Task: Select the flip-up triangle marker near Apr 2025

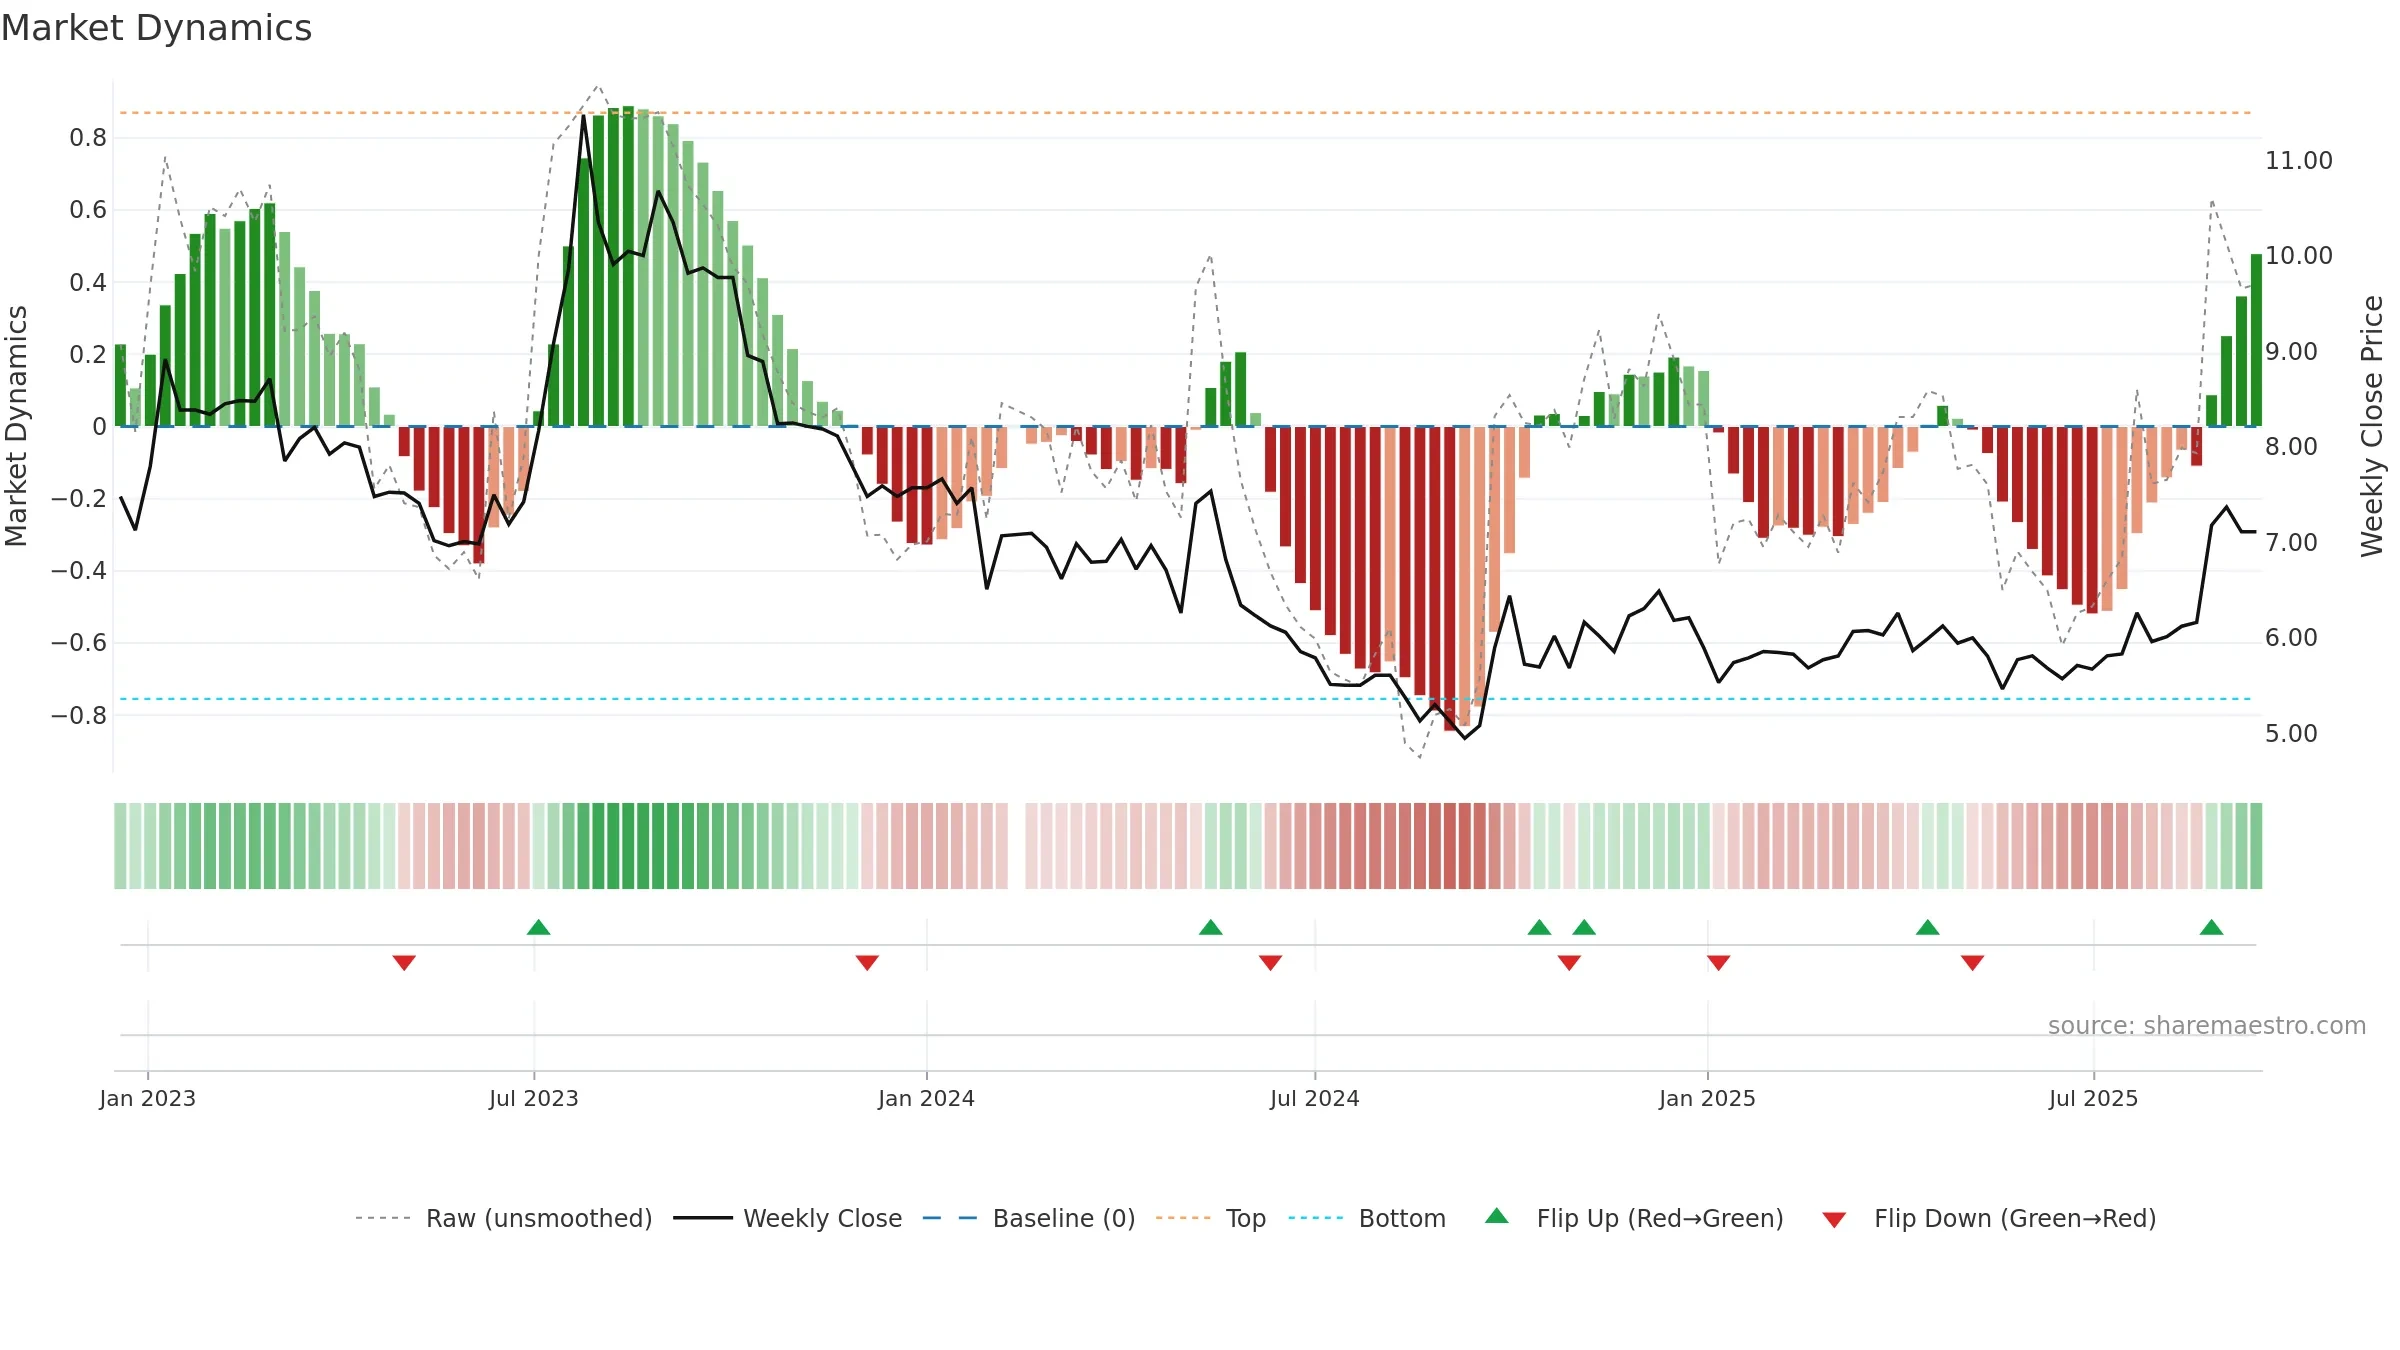Action: click(x=1927, y=927)
